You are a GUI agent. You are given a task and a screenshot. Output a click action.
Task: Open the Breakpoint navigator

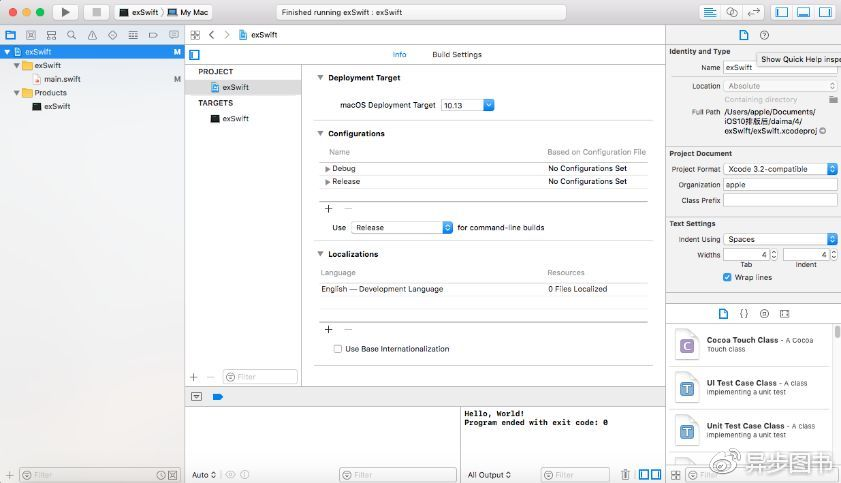pos(153,35)
